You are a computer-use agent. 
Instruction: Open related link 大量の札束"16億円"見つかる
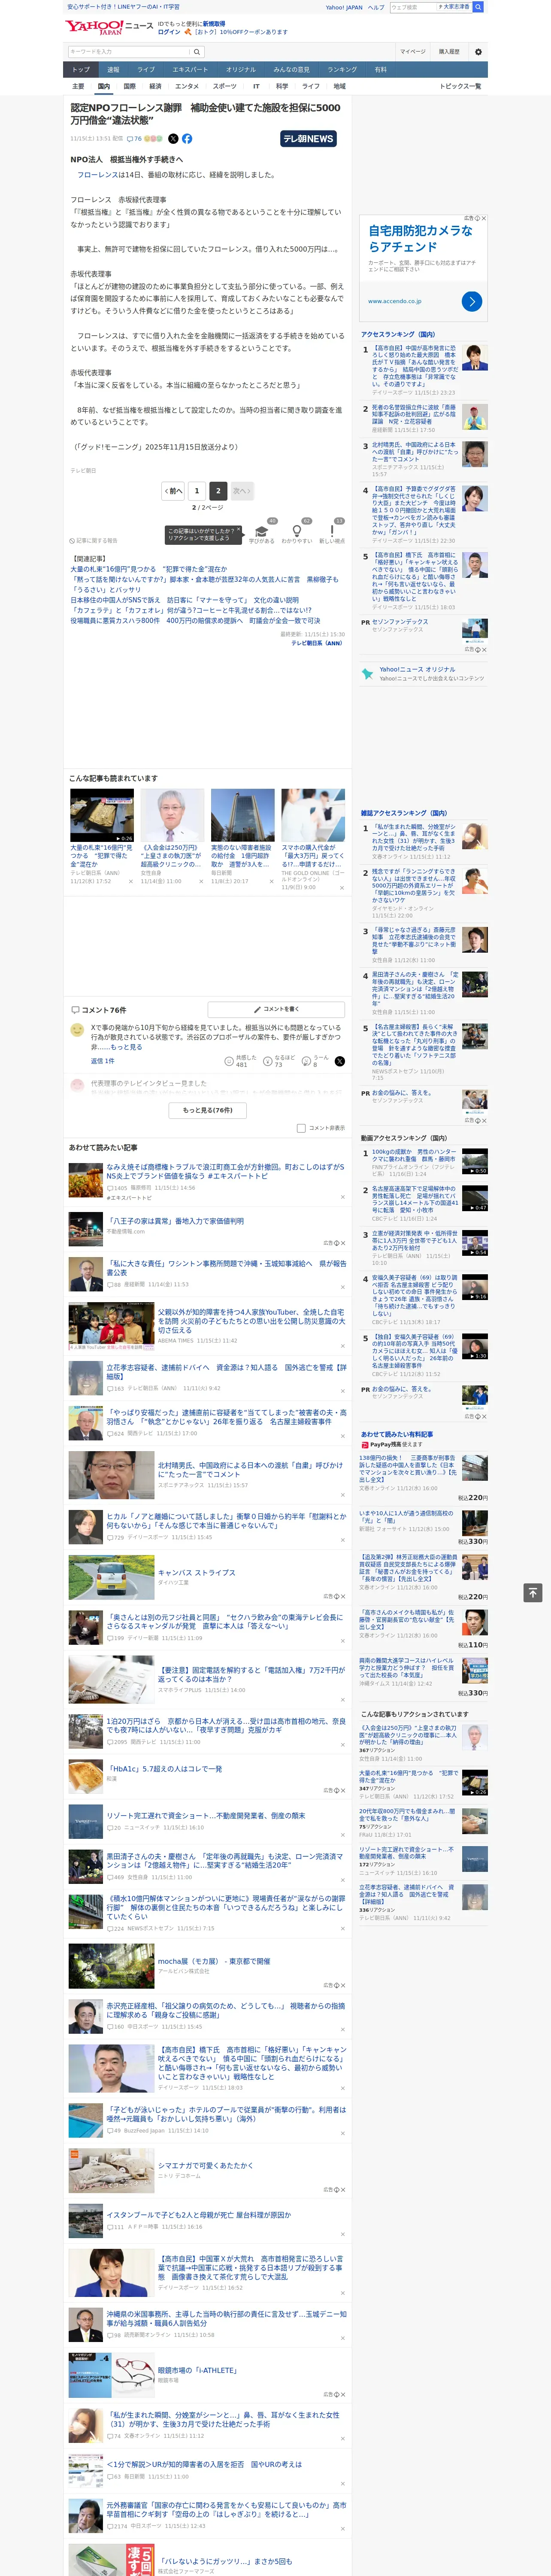[149, 569]
